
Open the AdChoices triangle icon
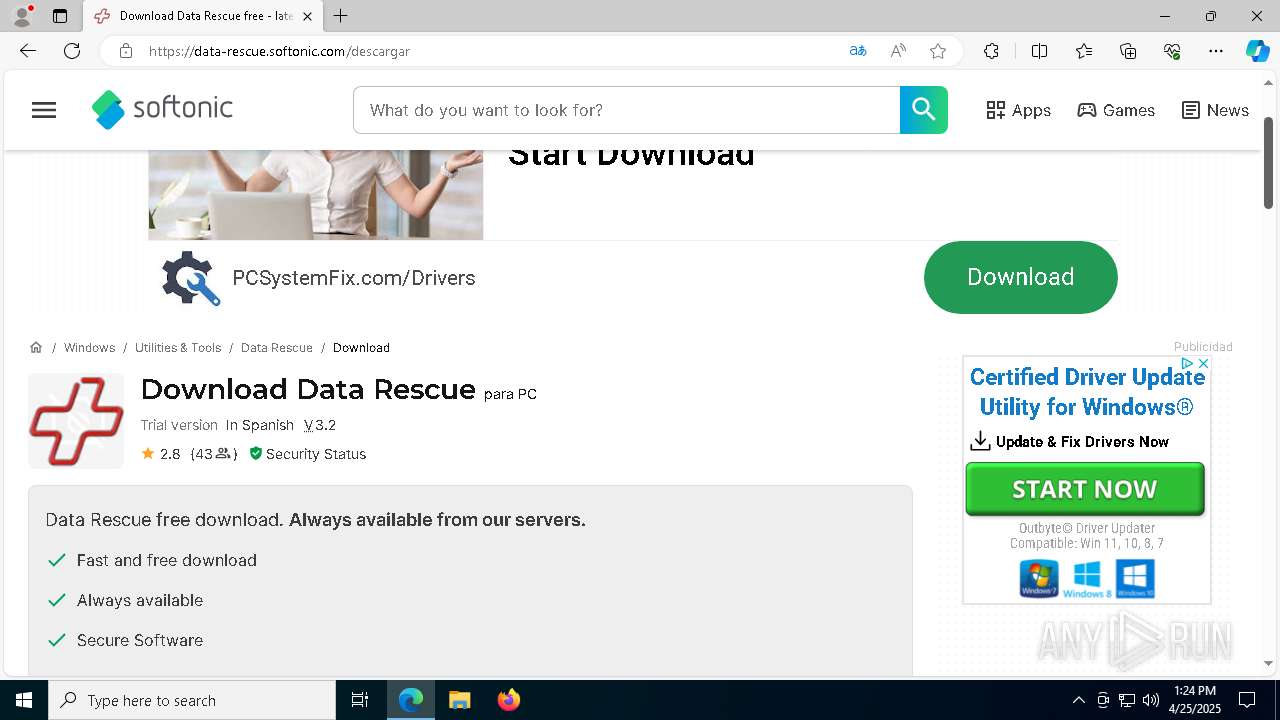pyautogui.click(x=1187, y=364)
